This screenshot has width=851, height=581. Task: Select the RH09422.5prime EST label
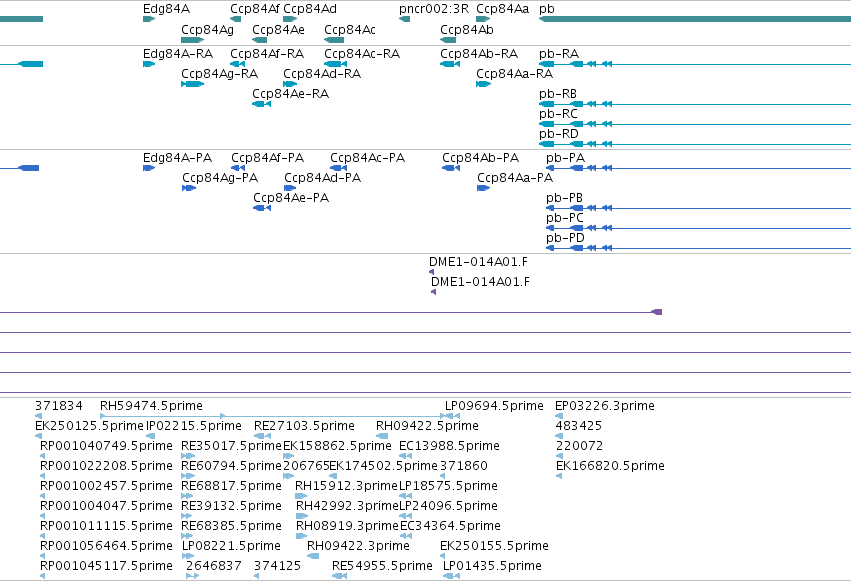(x=427, y=426)
